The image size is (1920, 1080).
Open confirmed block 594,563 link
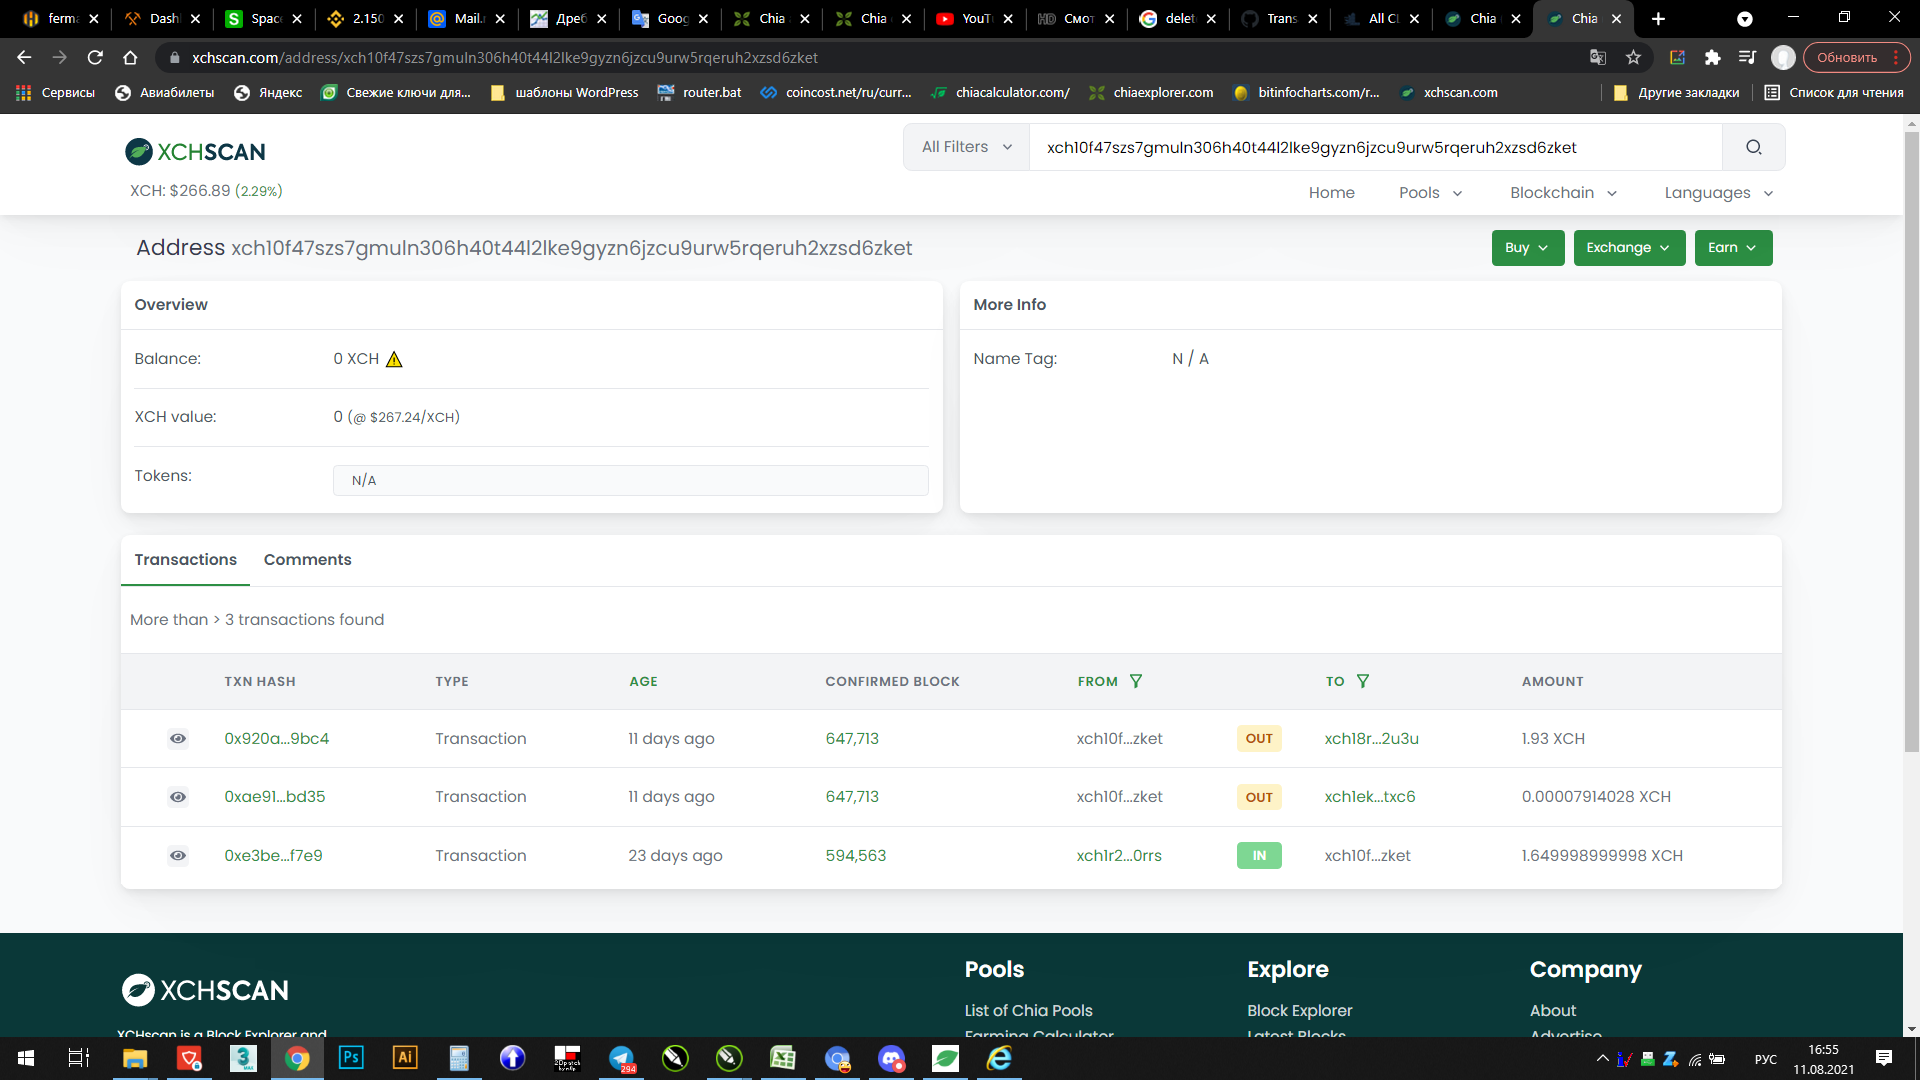(x=855, y=856)
